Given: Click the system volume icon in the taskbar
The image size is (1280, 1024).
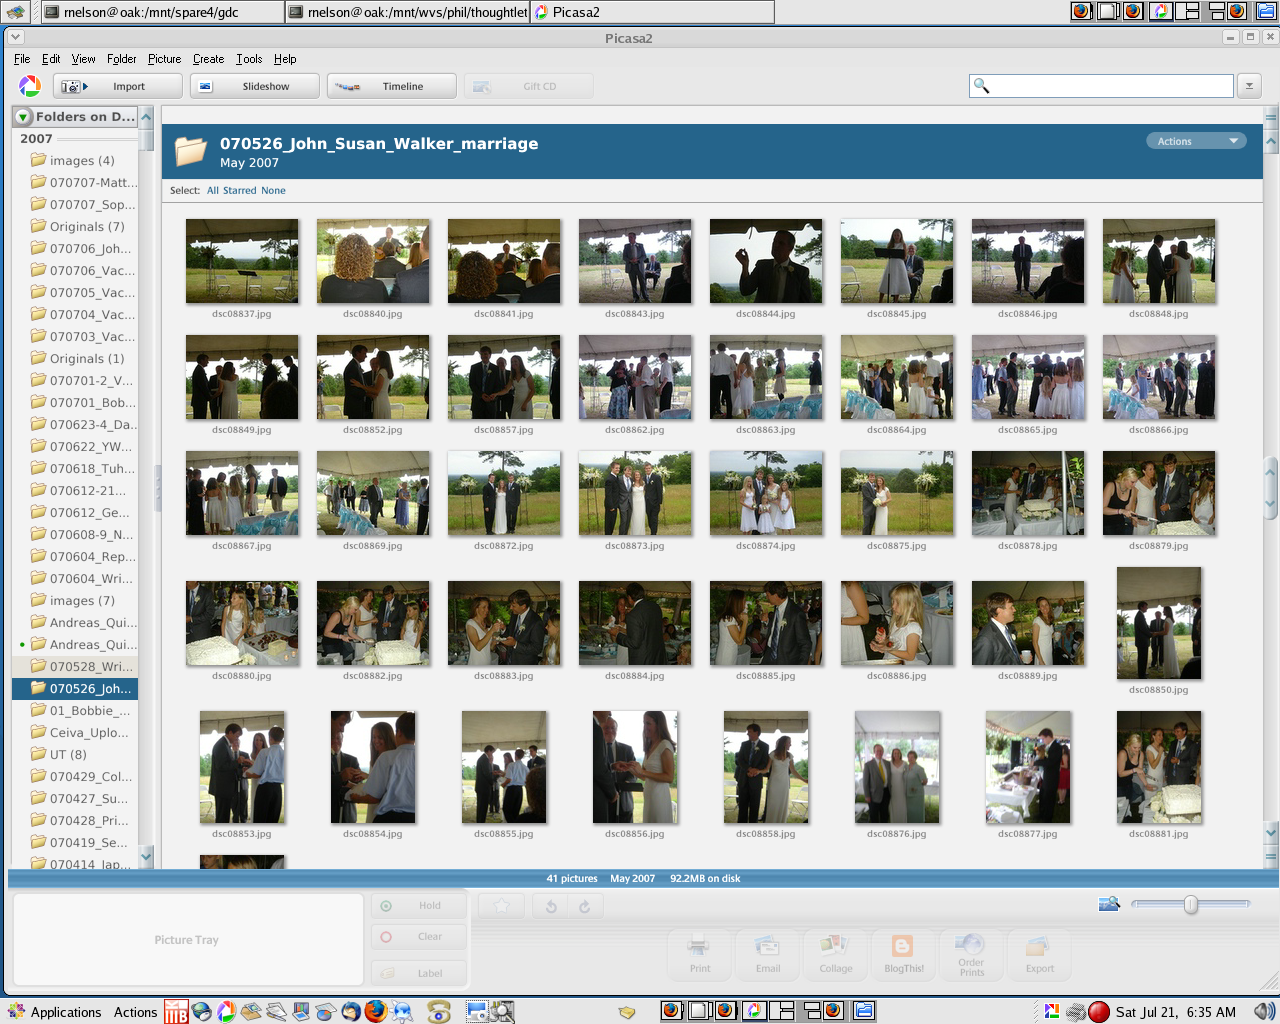Looking at the screenshot, I should [1263, 1012].
